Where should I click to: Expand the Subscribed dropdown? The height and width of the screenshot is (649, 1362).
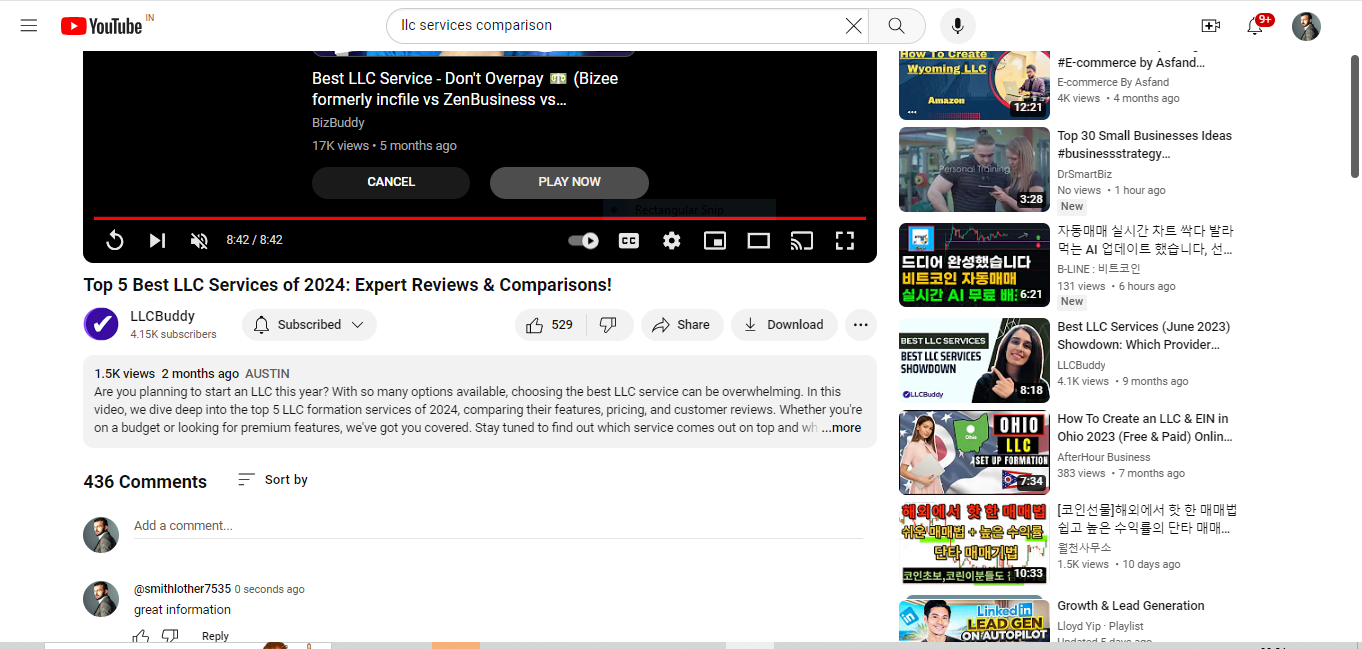[309, 325]
